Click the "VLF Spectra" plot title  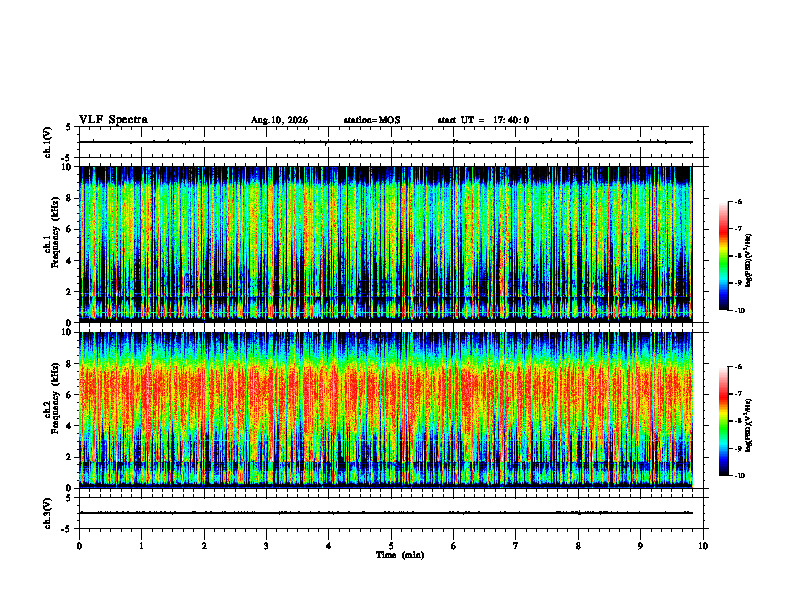pos(113,120)
